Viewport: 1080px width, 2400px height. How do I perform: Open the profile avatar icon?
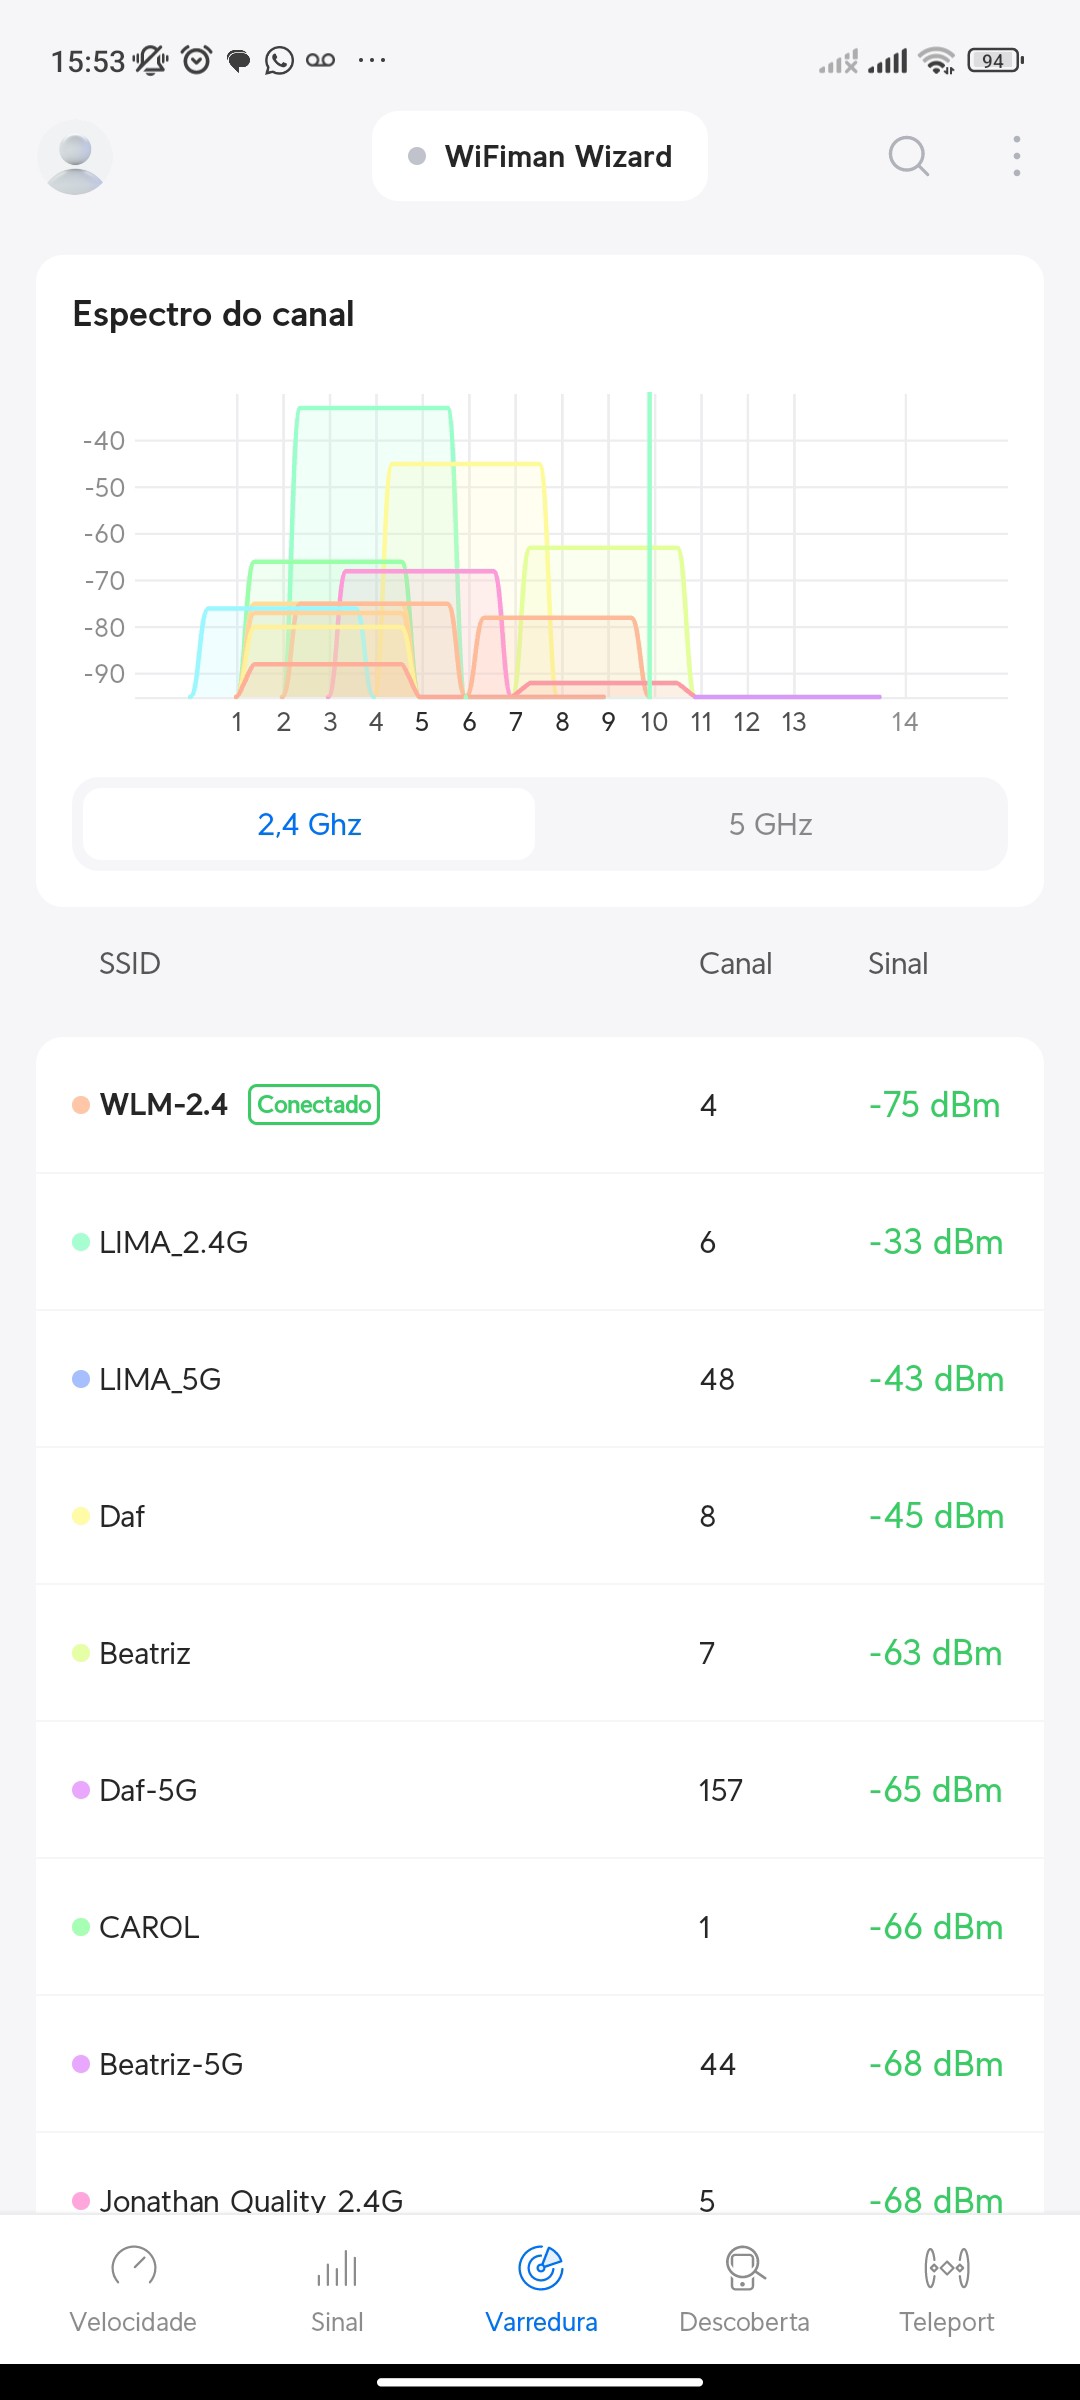click(x=75, y=157)
